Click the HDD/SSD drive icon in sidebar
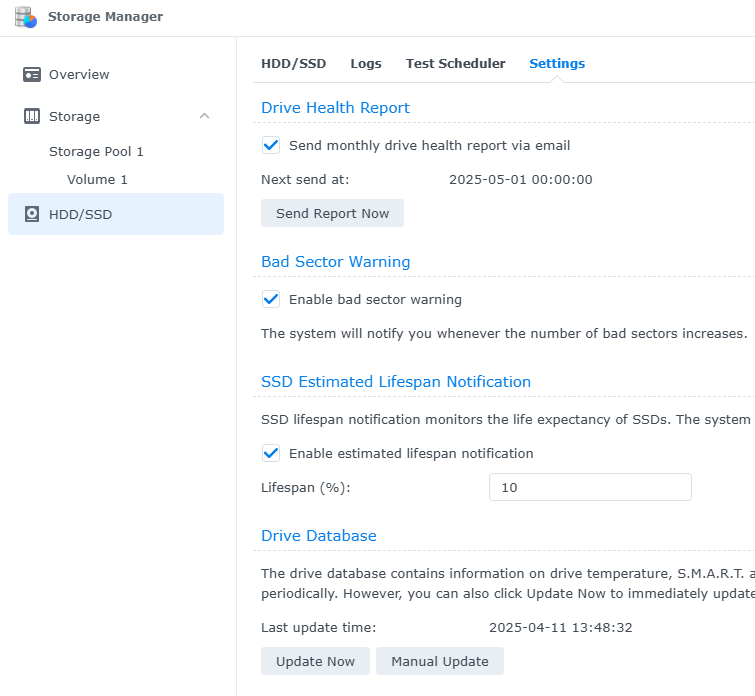 32,214
